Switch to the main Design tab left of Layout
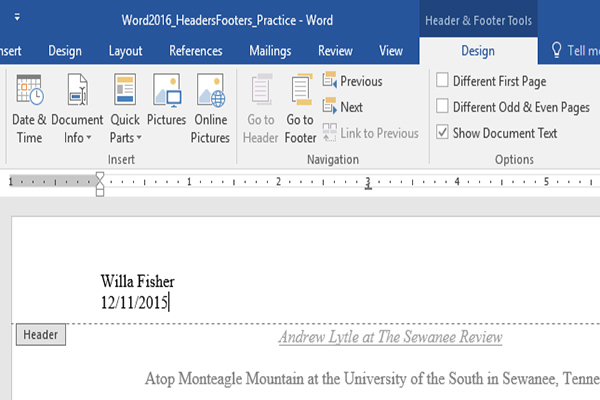The width and height of the screenshot is (600, 400). click(x=65, y=51)
